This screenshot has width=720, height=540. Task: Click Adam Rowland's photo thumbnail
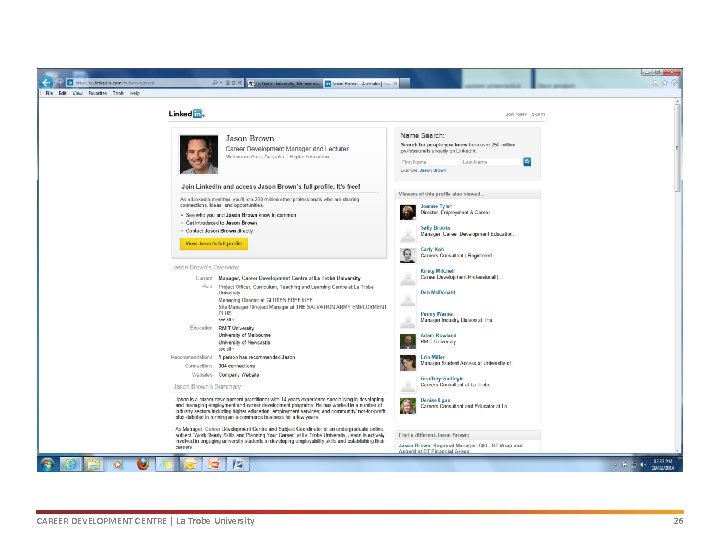click(x=408, y=341)
